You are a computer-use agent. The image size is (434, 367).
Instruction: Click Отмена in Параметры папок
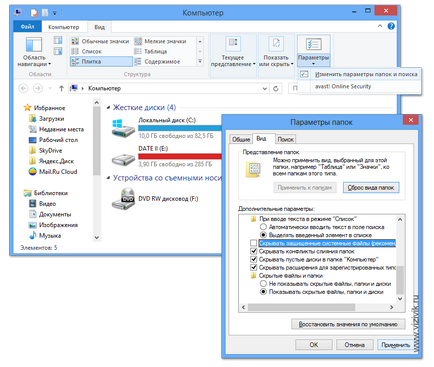354,345
